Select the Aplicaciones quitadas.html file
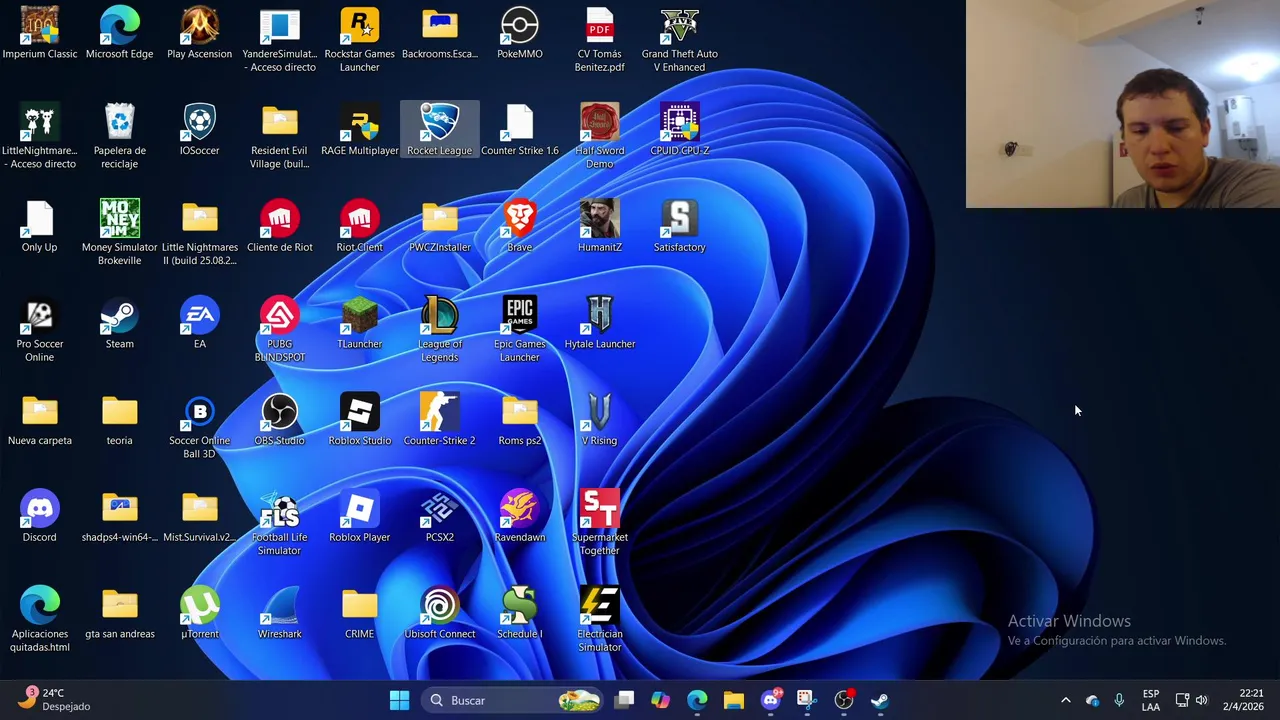 [x=40, y=619]
